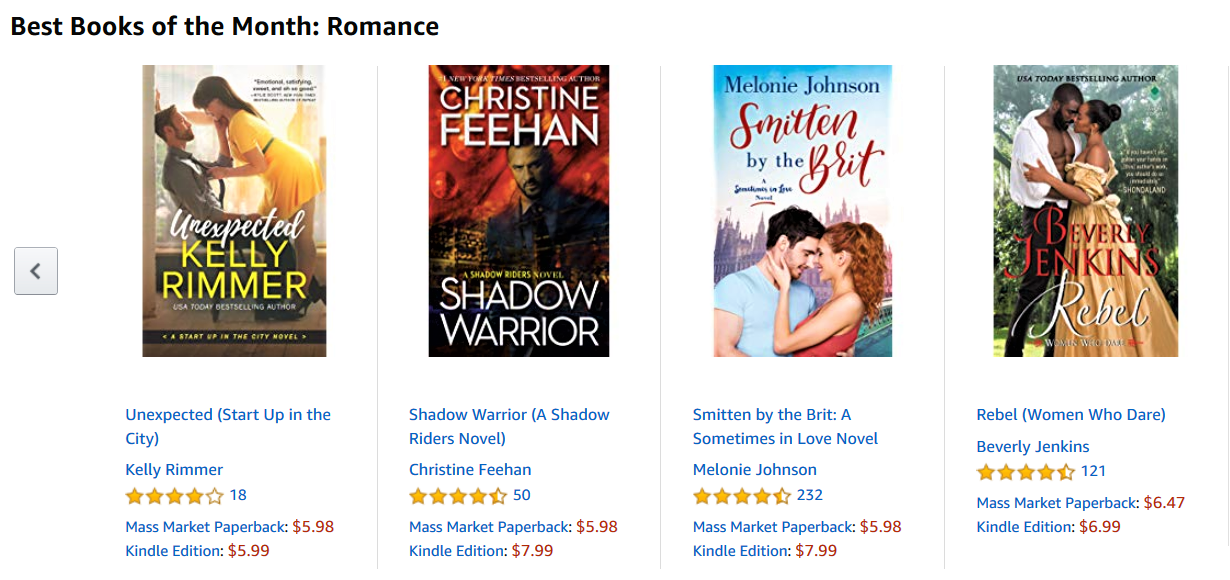
Task: Open the Rebel book cover image
Action: pos(1086,211)
